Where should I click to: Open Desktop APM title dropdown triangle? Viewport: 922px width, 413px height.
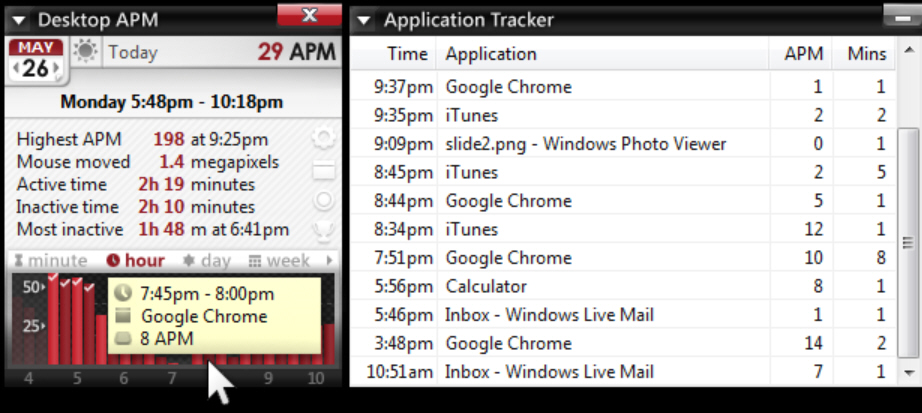pos(19,21)
